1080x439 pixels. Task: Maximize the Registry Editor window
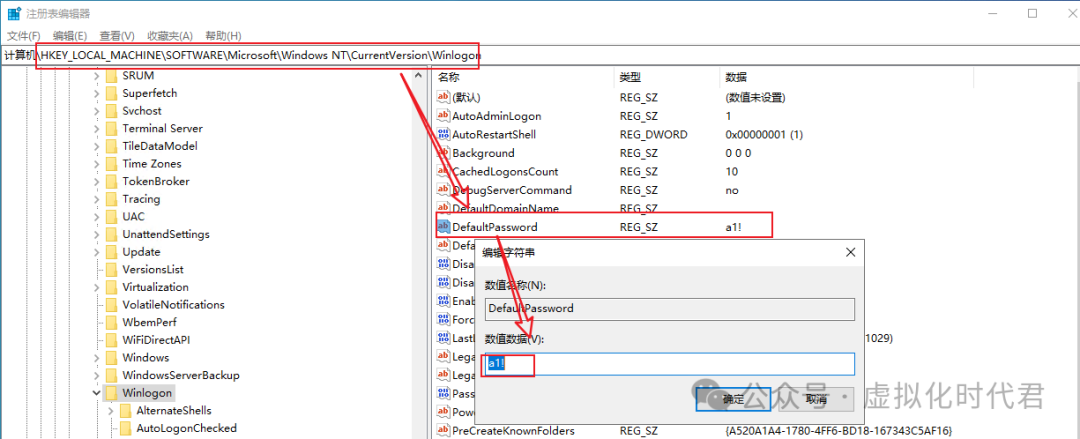click(1032, 13)
